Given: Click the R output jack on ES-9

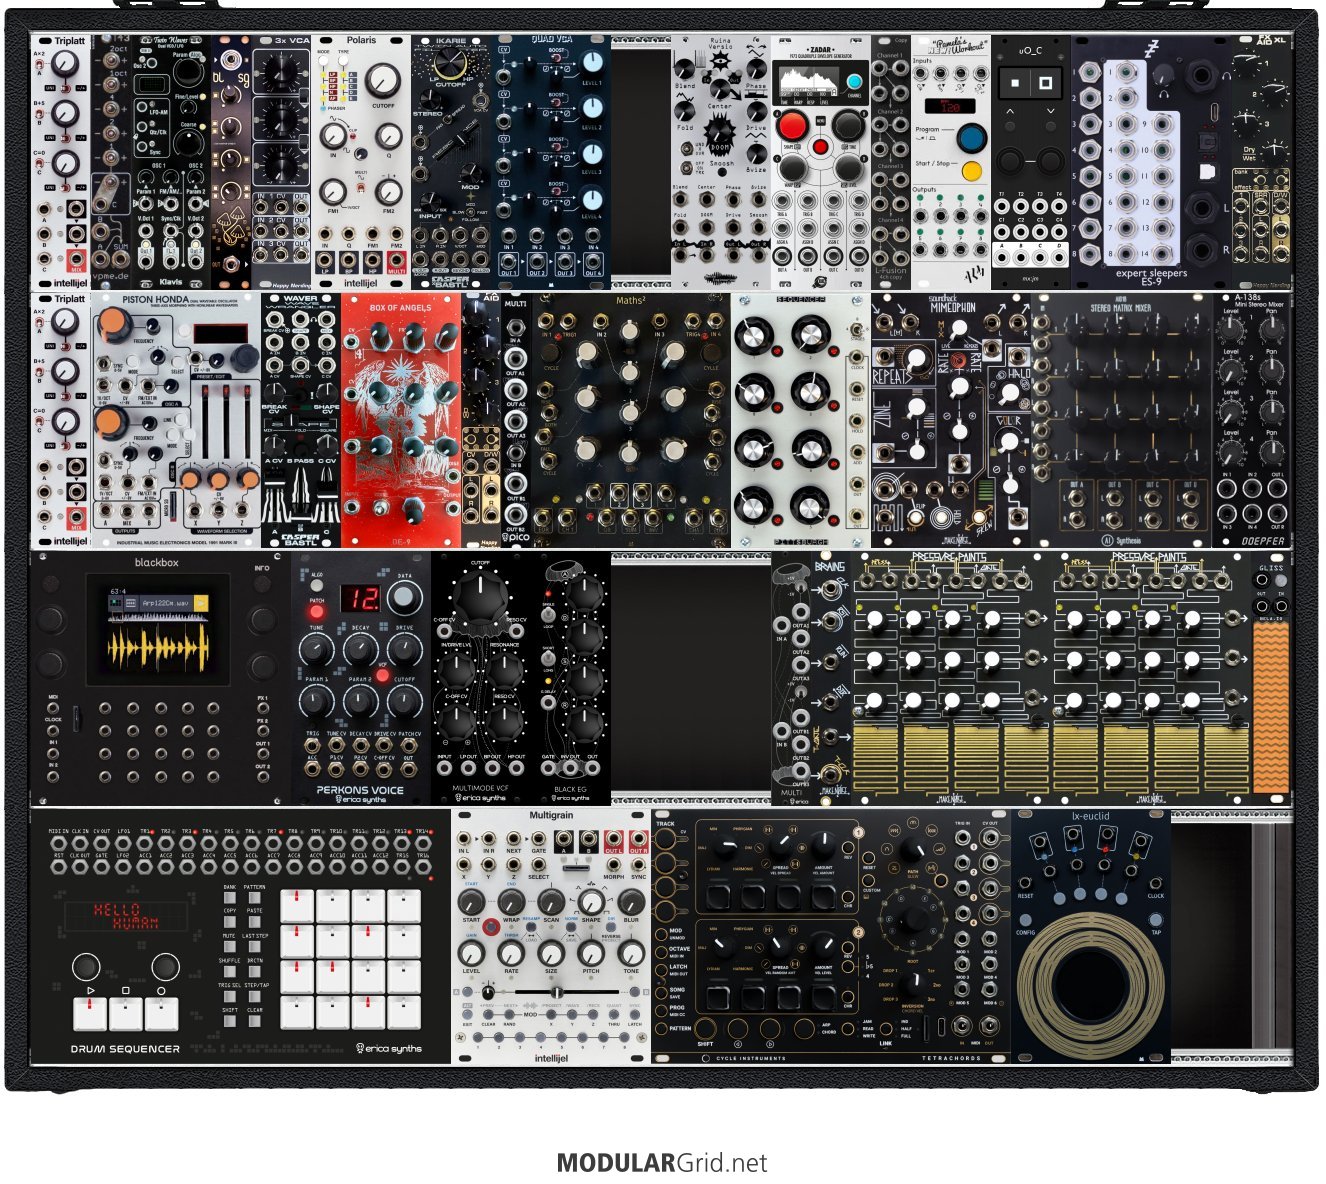Looking at the screenshot, I should coord(1203,251).
